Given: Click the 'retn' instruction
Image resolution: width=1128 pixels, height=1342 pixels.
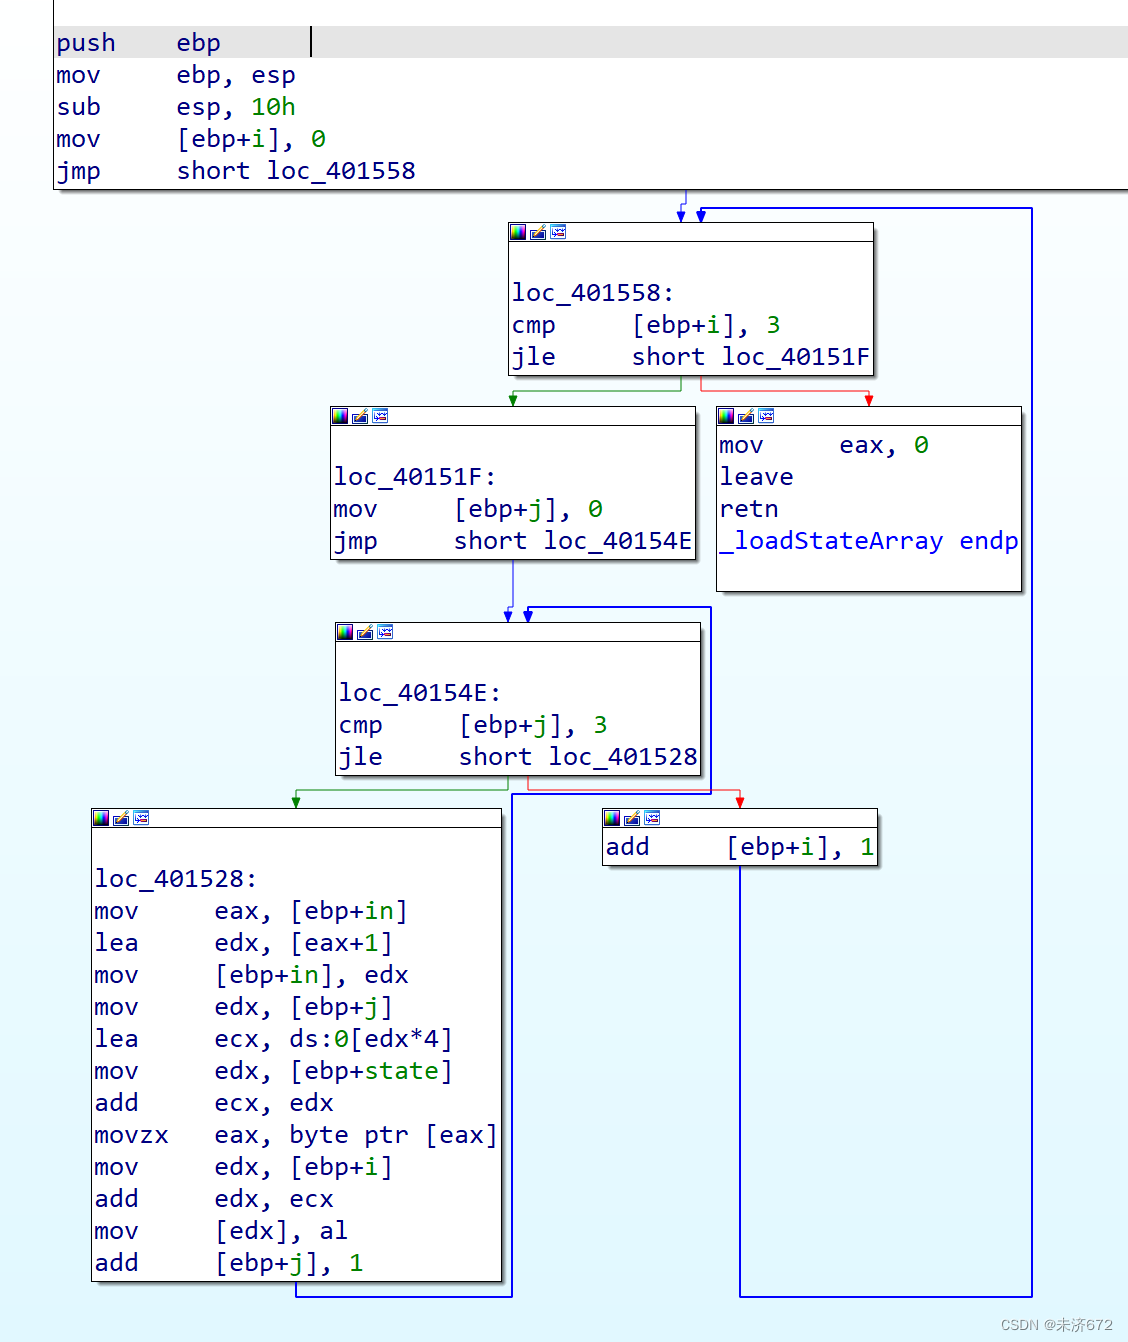Looking at the screenshot, I should point(749,509).
